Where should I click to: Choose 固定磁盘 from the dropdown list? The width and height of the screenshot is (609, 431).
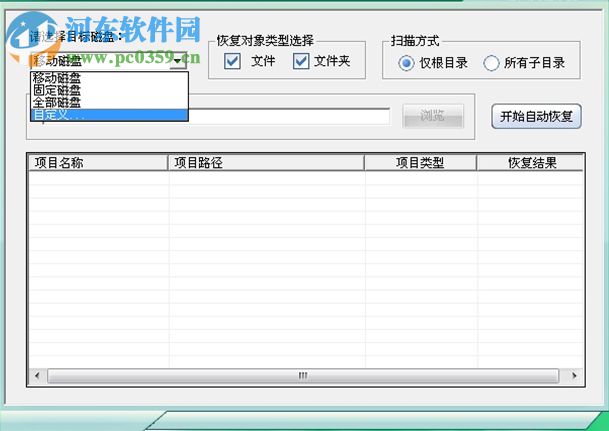click(x=110, y=90)
